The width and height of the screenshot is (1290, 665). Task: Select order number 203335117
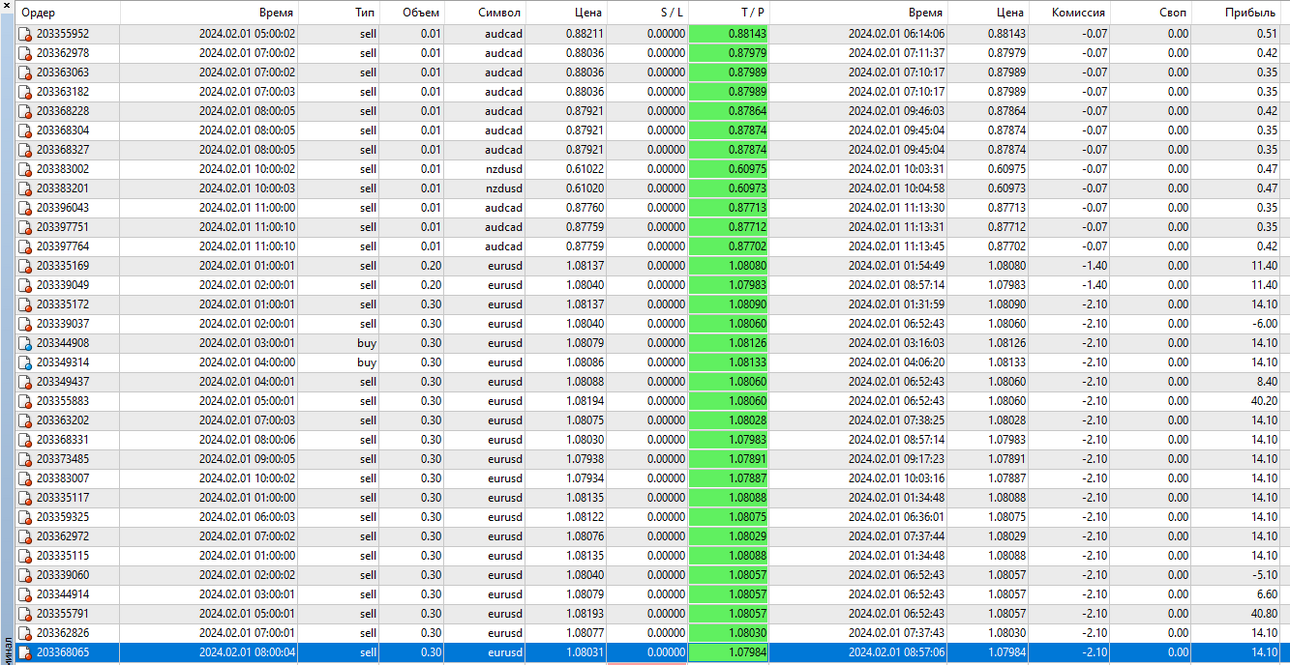[63, 498]
